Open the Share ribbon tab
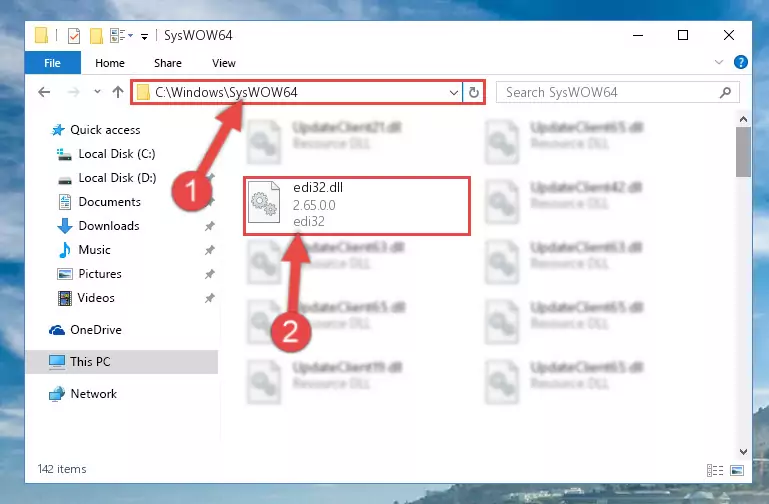 click(x=168, y=63)
